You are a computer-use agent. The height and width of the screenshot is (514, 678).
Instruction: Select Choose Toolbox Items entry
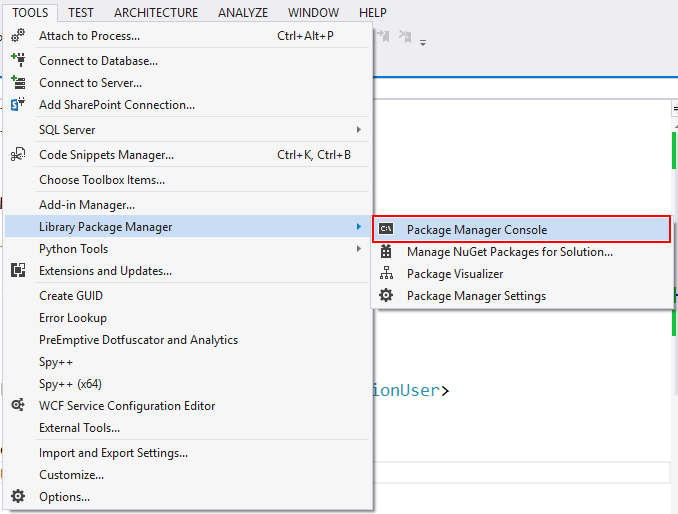[x=102, y=180]
